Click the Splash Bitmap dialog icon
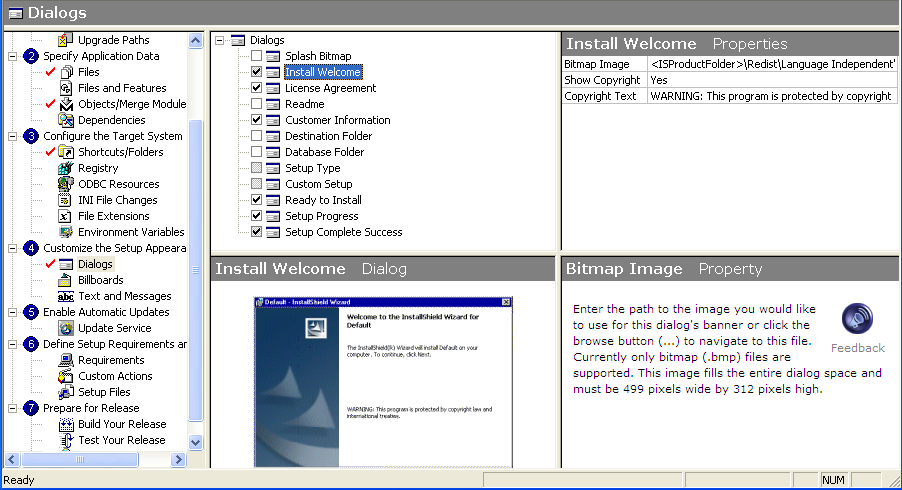The width and height of the screenshot is (902, 490). point(273,56)
